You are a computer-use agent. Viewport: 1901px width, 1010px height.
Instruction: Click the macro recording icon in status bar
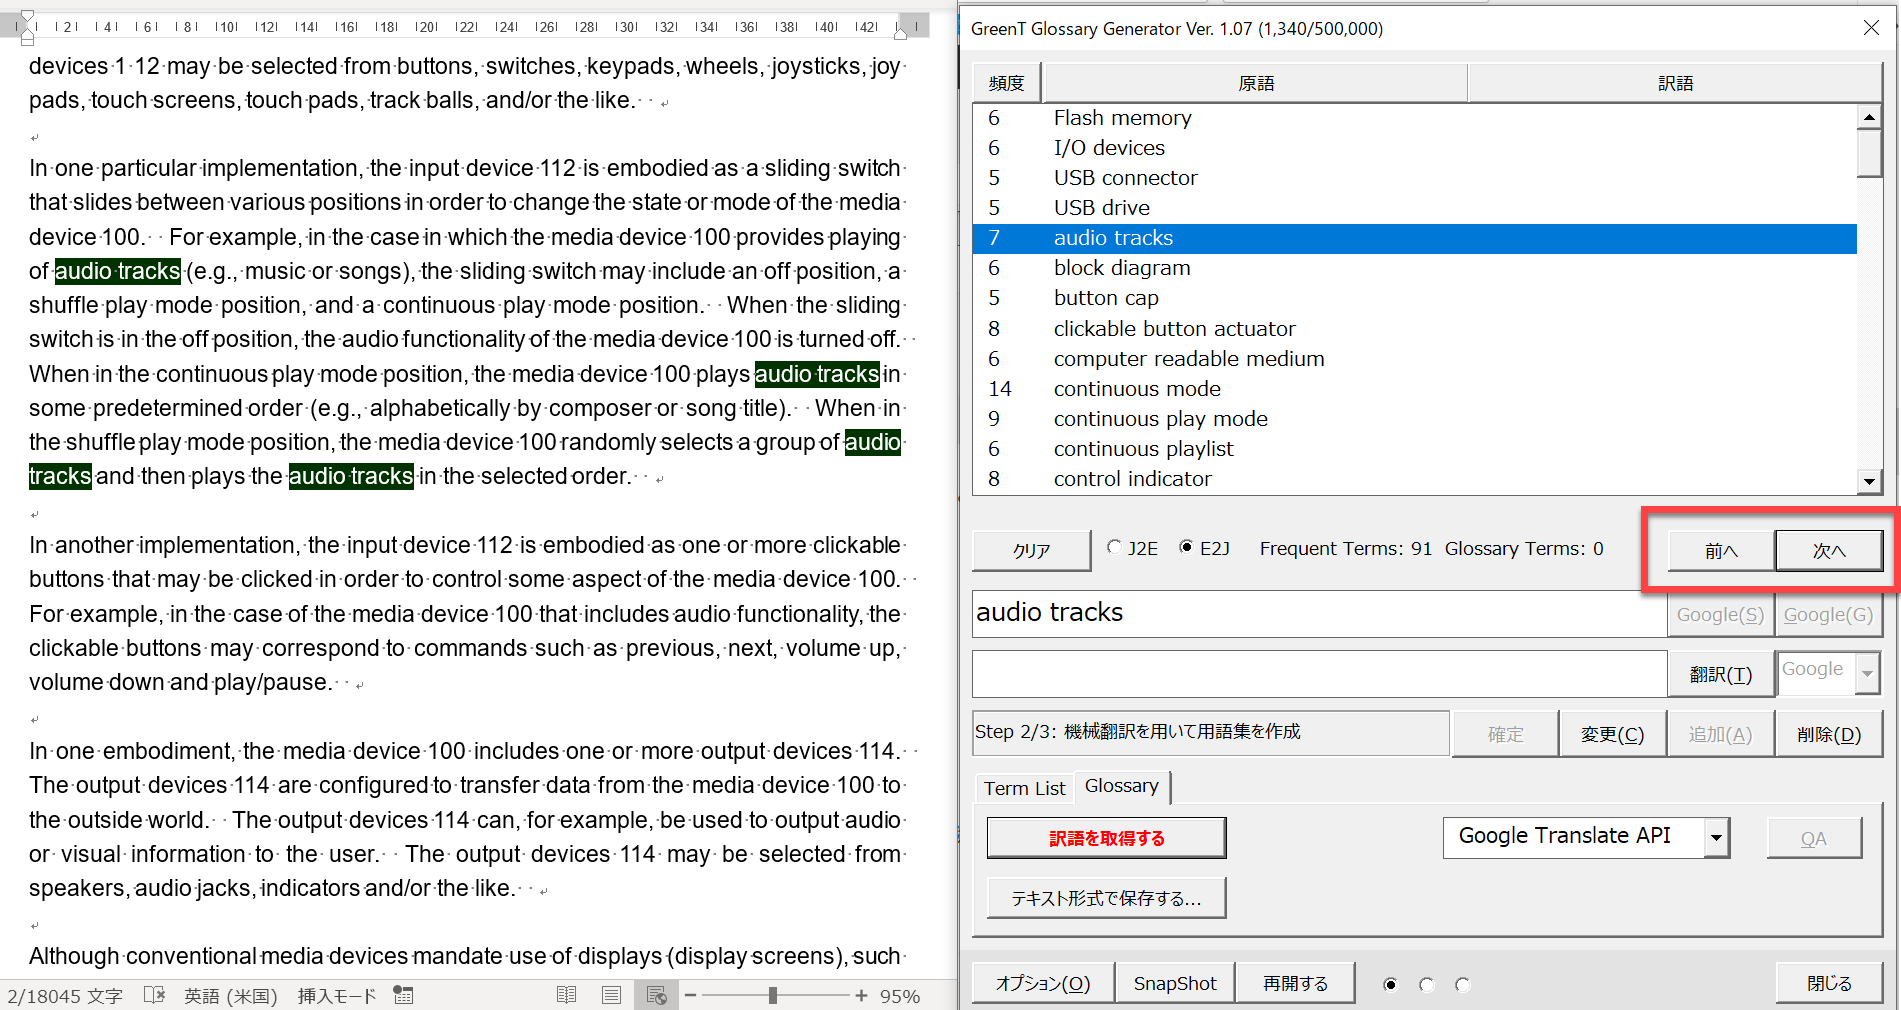(x=403, y=995)
